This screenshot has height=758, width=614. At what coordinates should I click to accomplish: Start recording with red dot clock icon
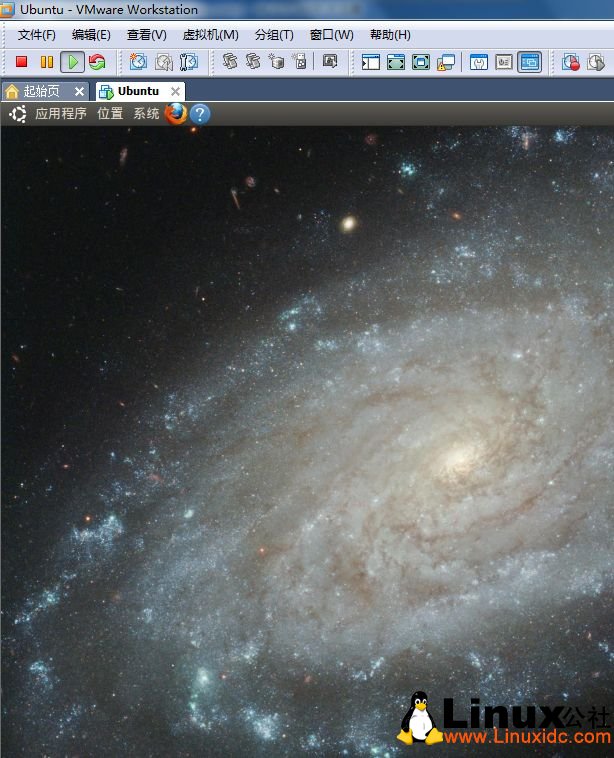point(570,62)
